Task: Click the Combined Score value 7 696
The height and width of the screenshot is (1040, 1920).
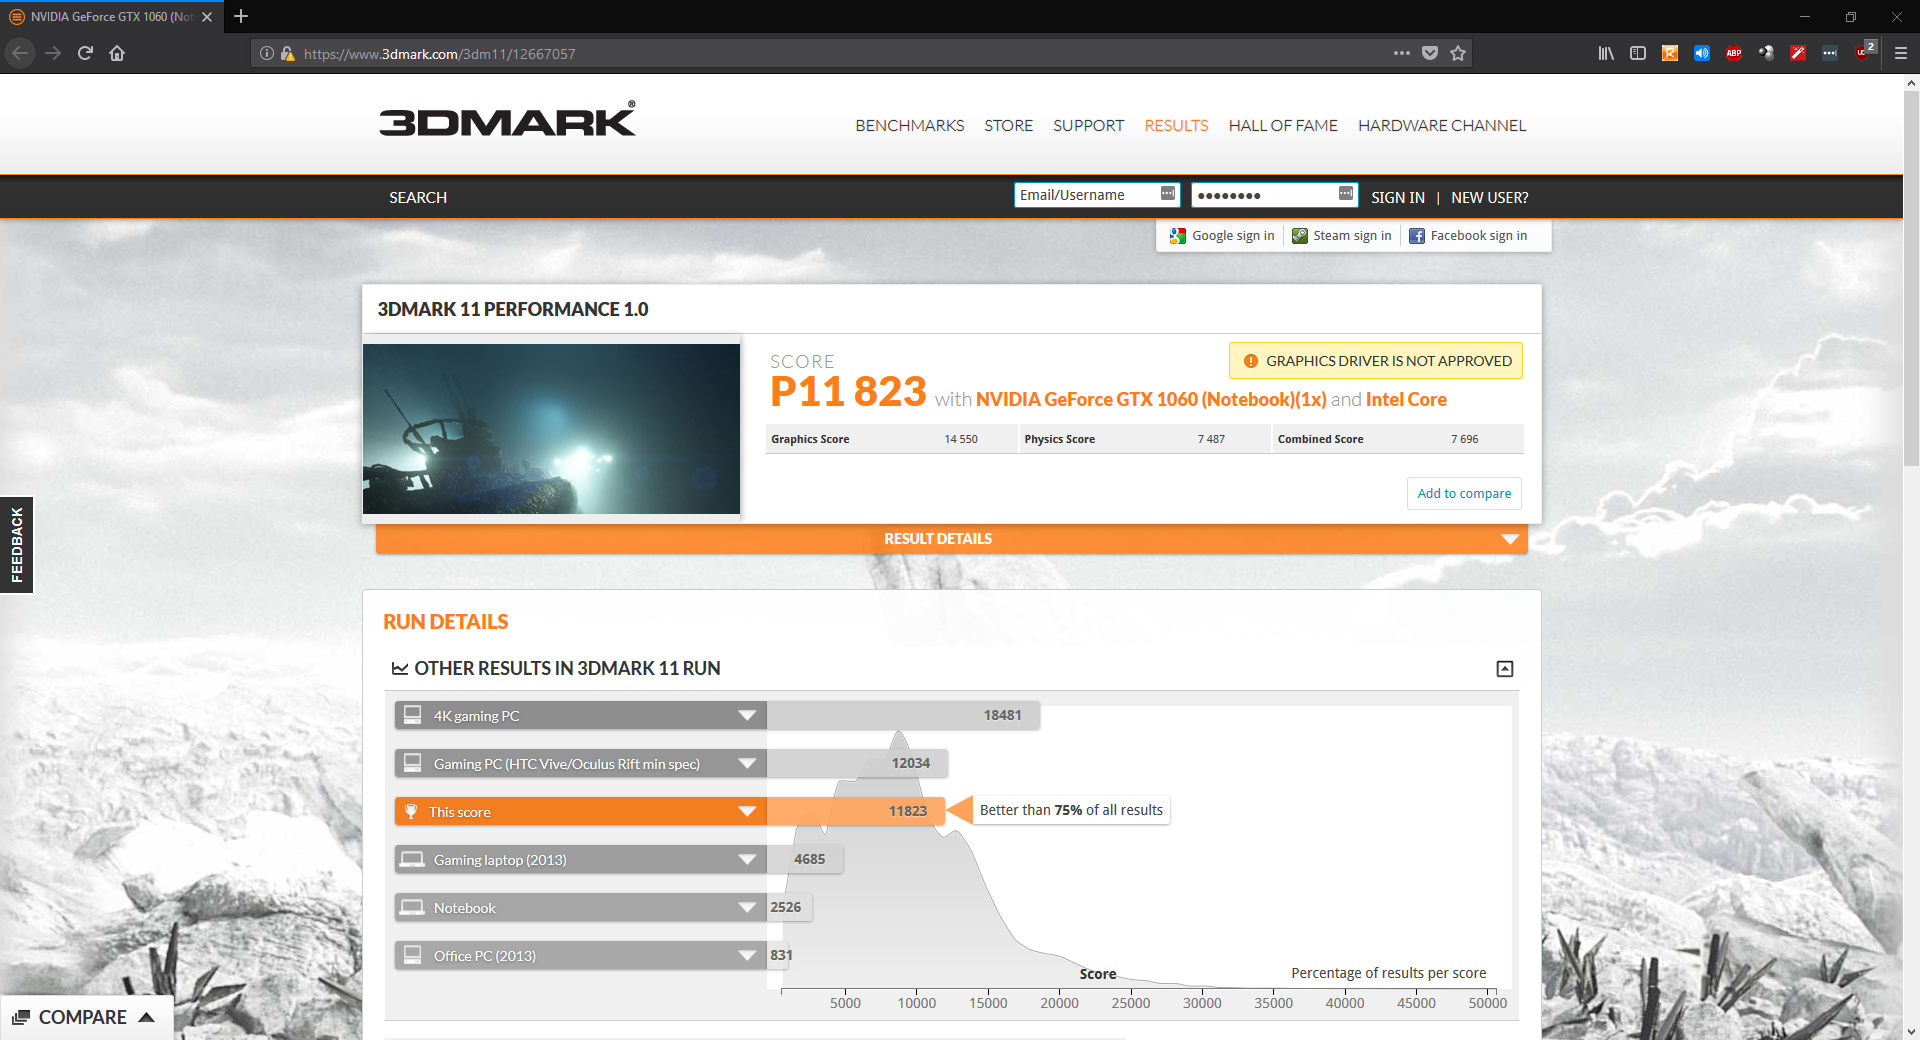Action: [x=1465, y=439]
